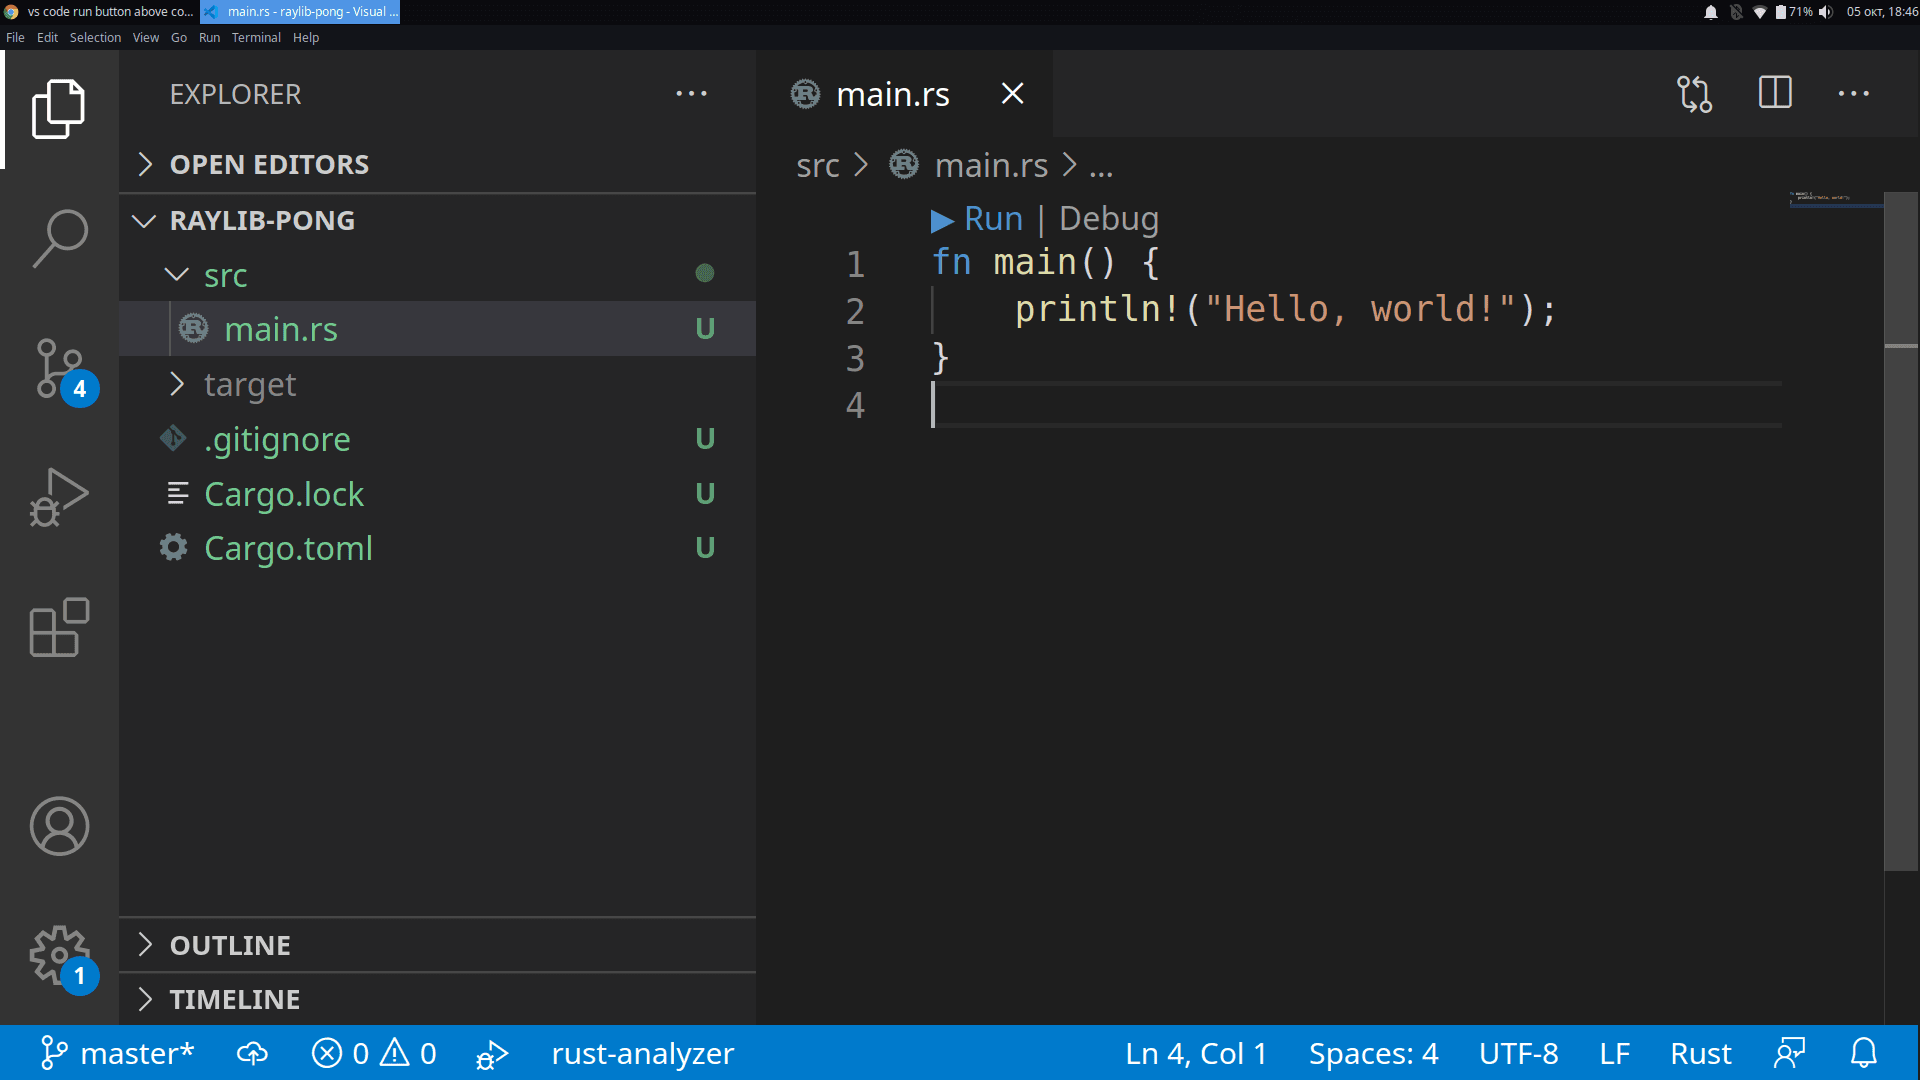Image resolution: width=1920 pixels, height=1080 pixels.
Task: Click the editor vertical scrollbar
Action: click(x=1901, y=530)
